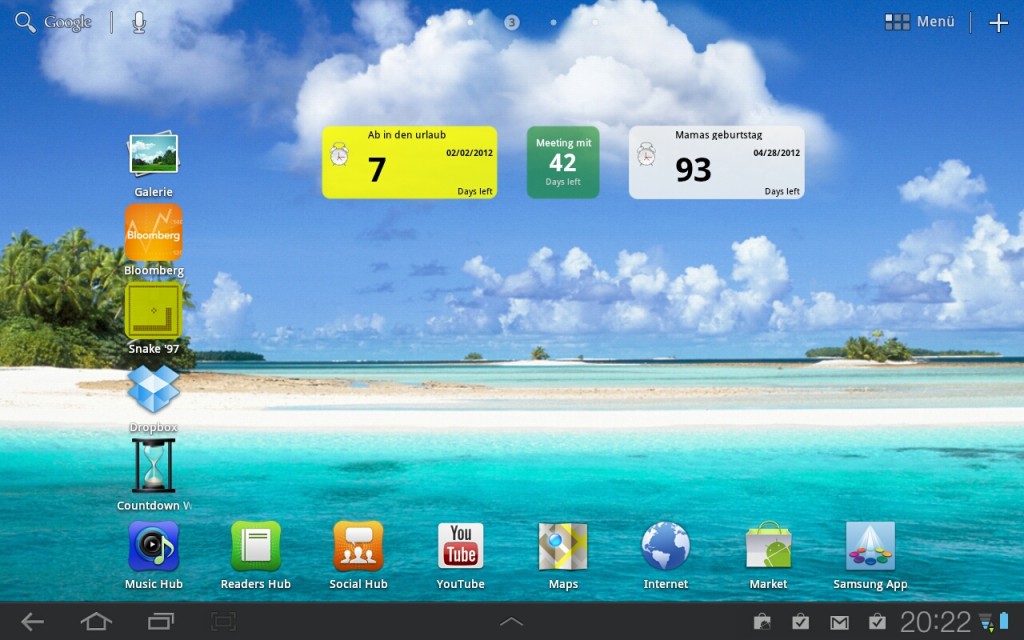
Task: Tap the plus to add widgets
Action: click(998, 23)
